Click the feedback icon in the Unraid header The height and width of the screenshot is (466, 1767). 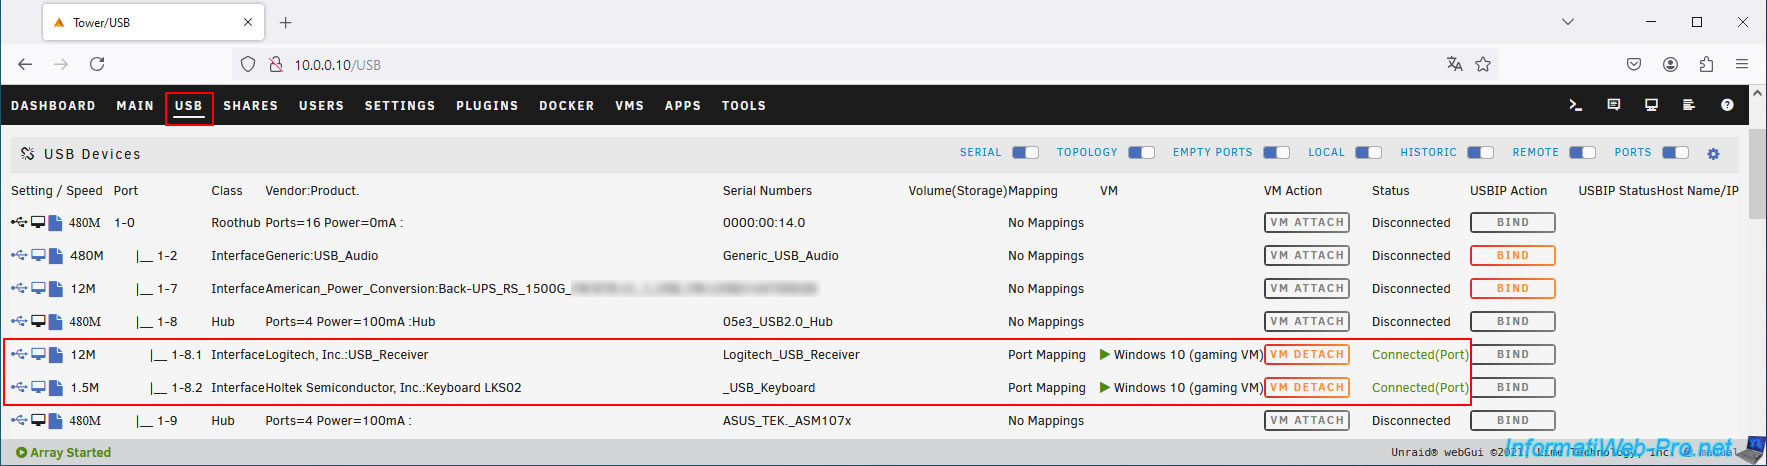point(1613,105)
